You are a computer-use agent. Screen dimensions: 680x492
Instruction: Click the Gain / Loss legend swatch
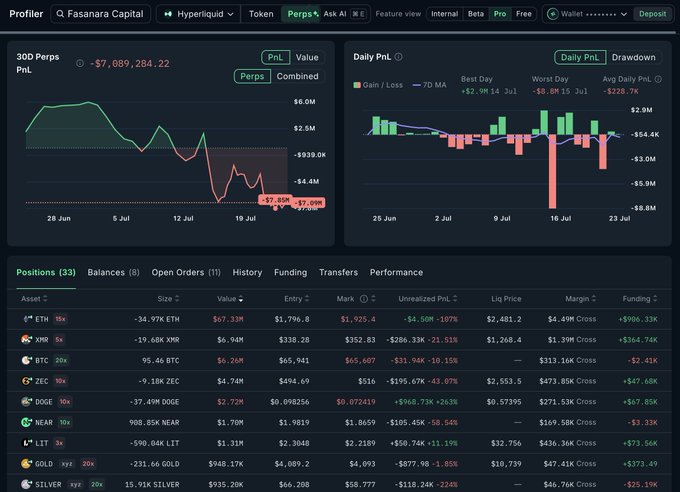(x=357, y=85)
